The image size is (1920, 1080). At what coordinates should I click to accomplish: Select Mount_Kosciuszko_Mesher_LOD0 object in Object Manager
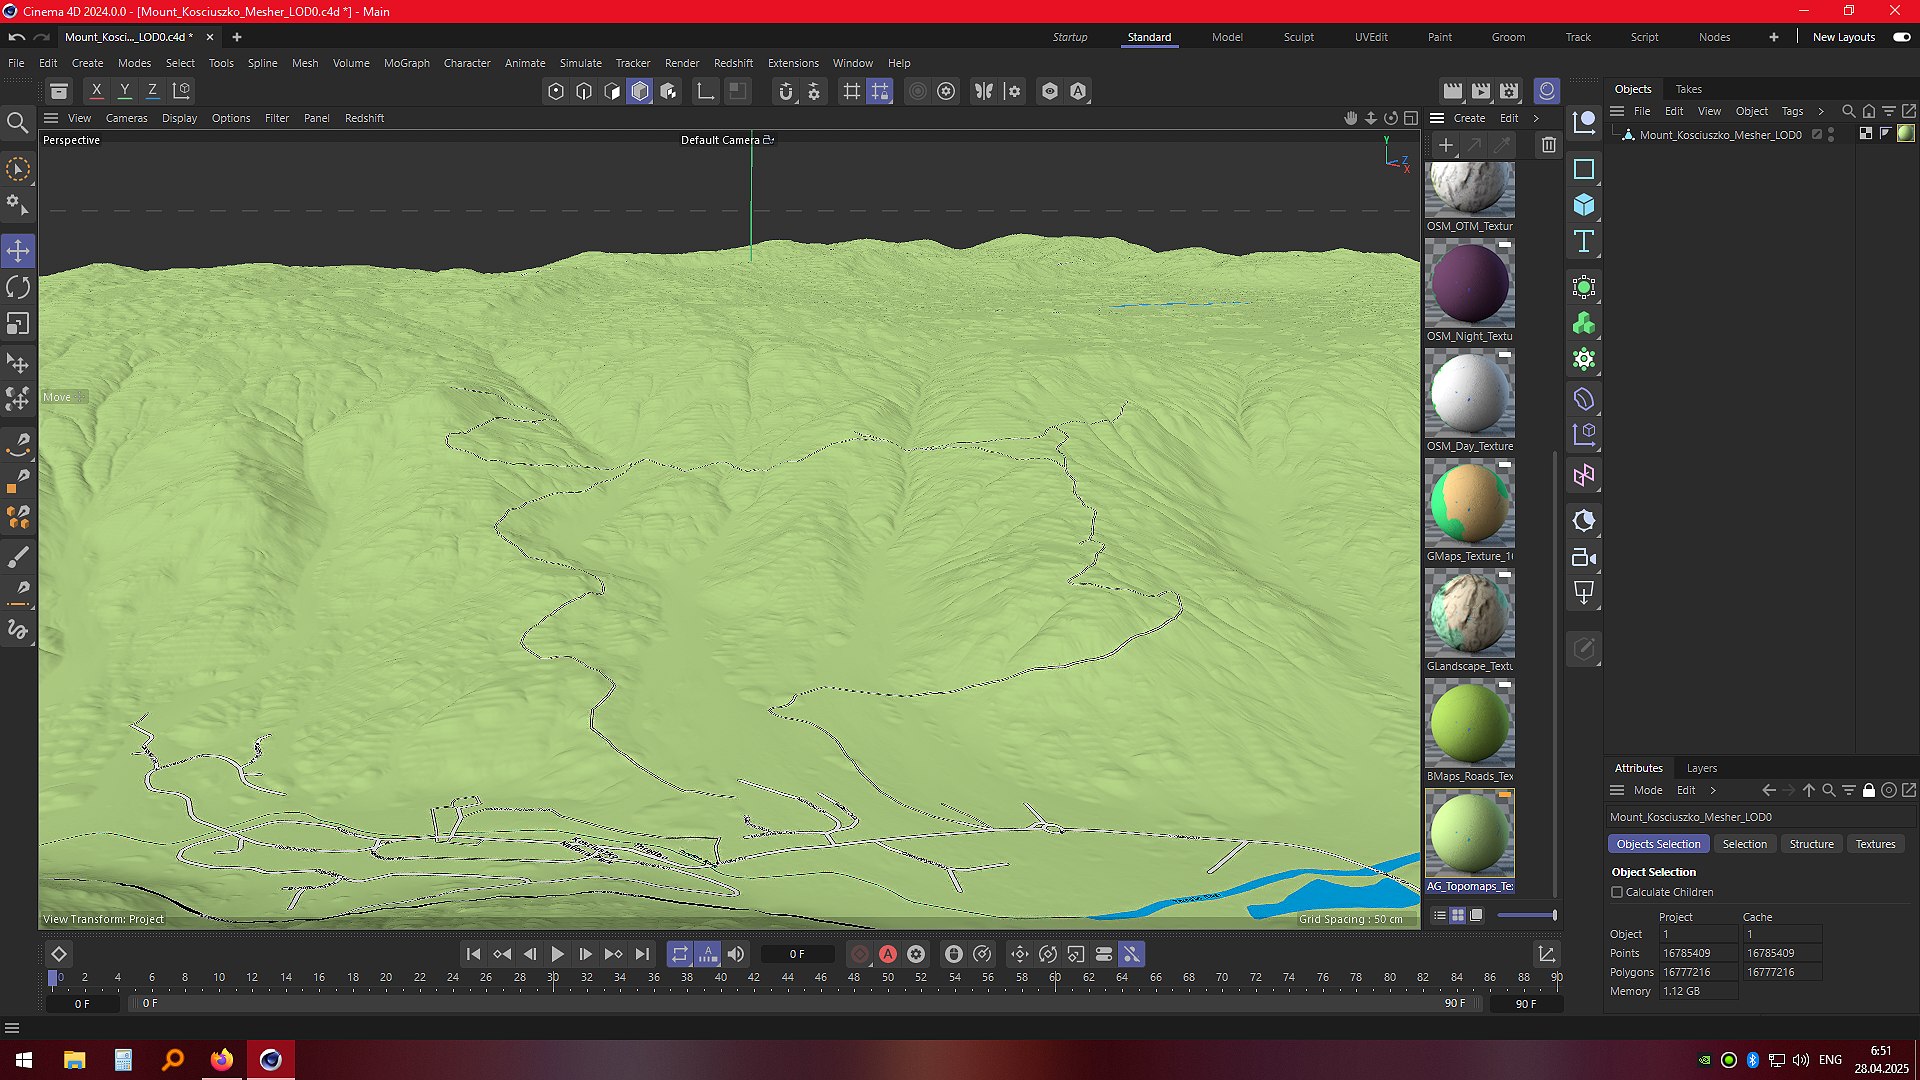(1720, 134)
